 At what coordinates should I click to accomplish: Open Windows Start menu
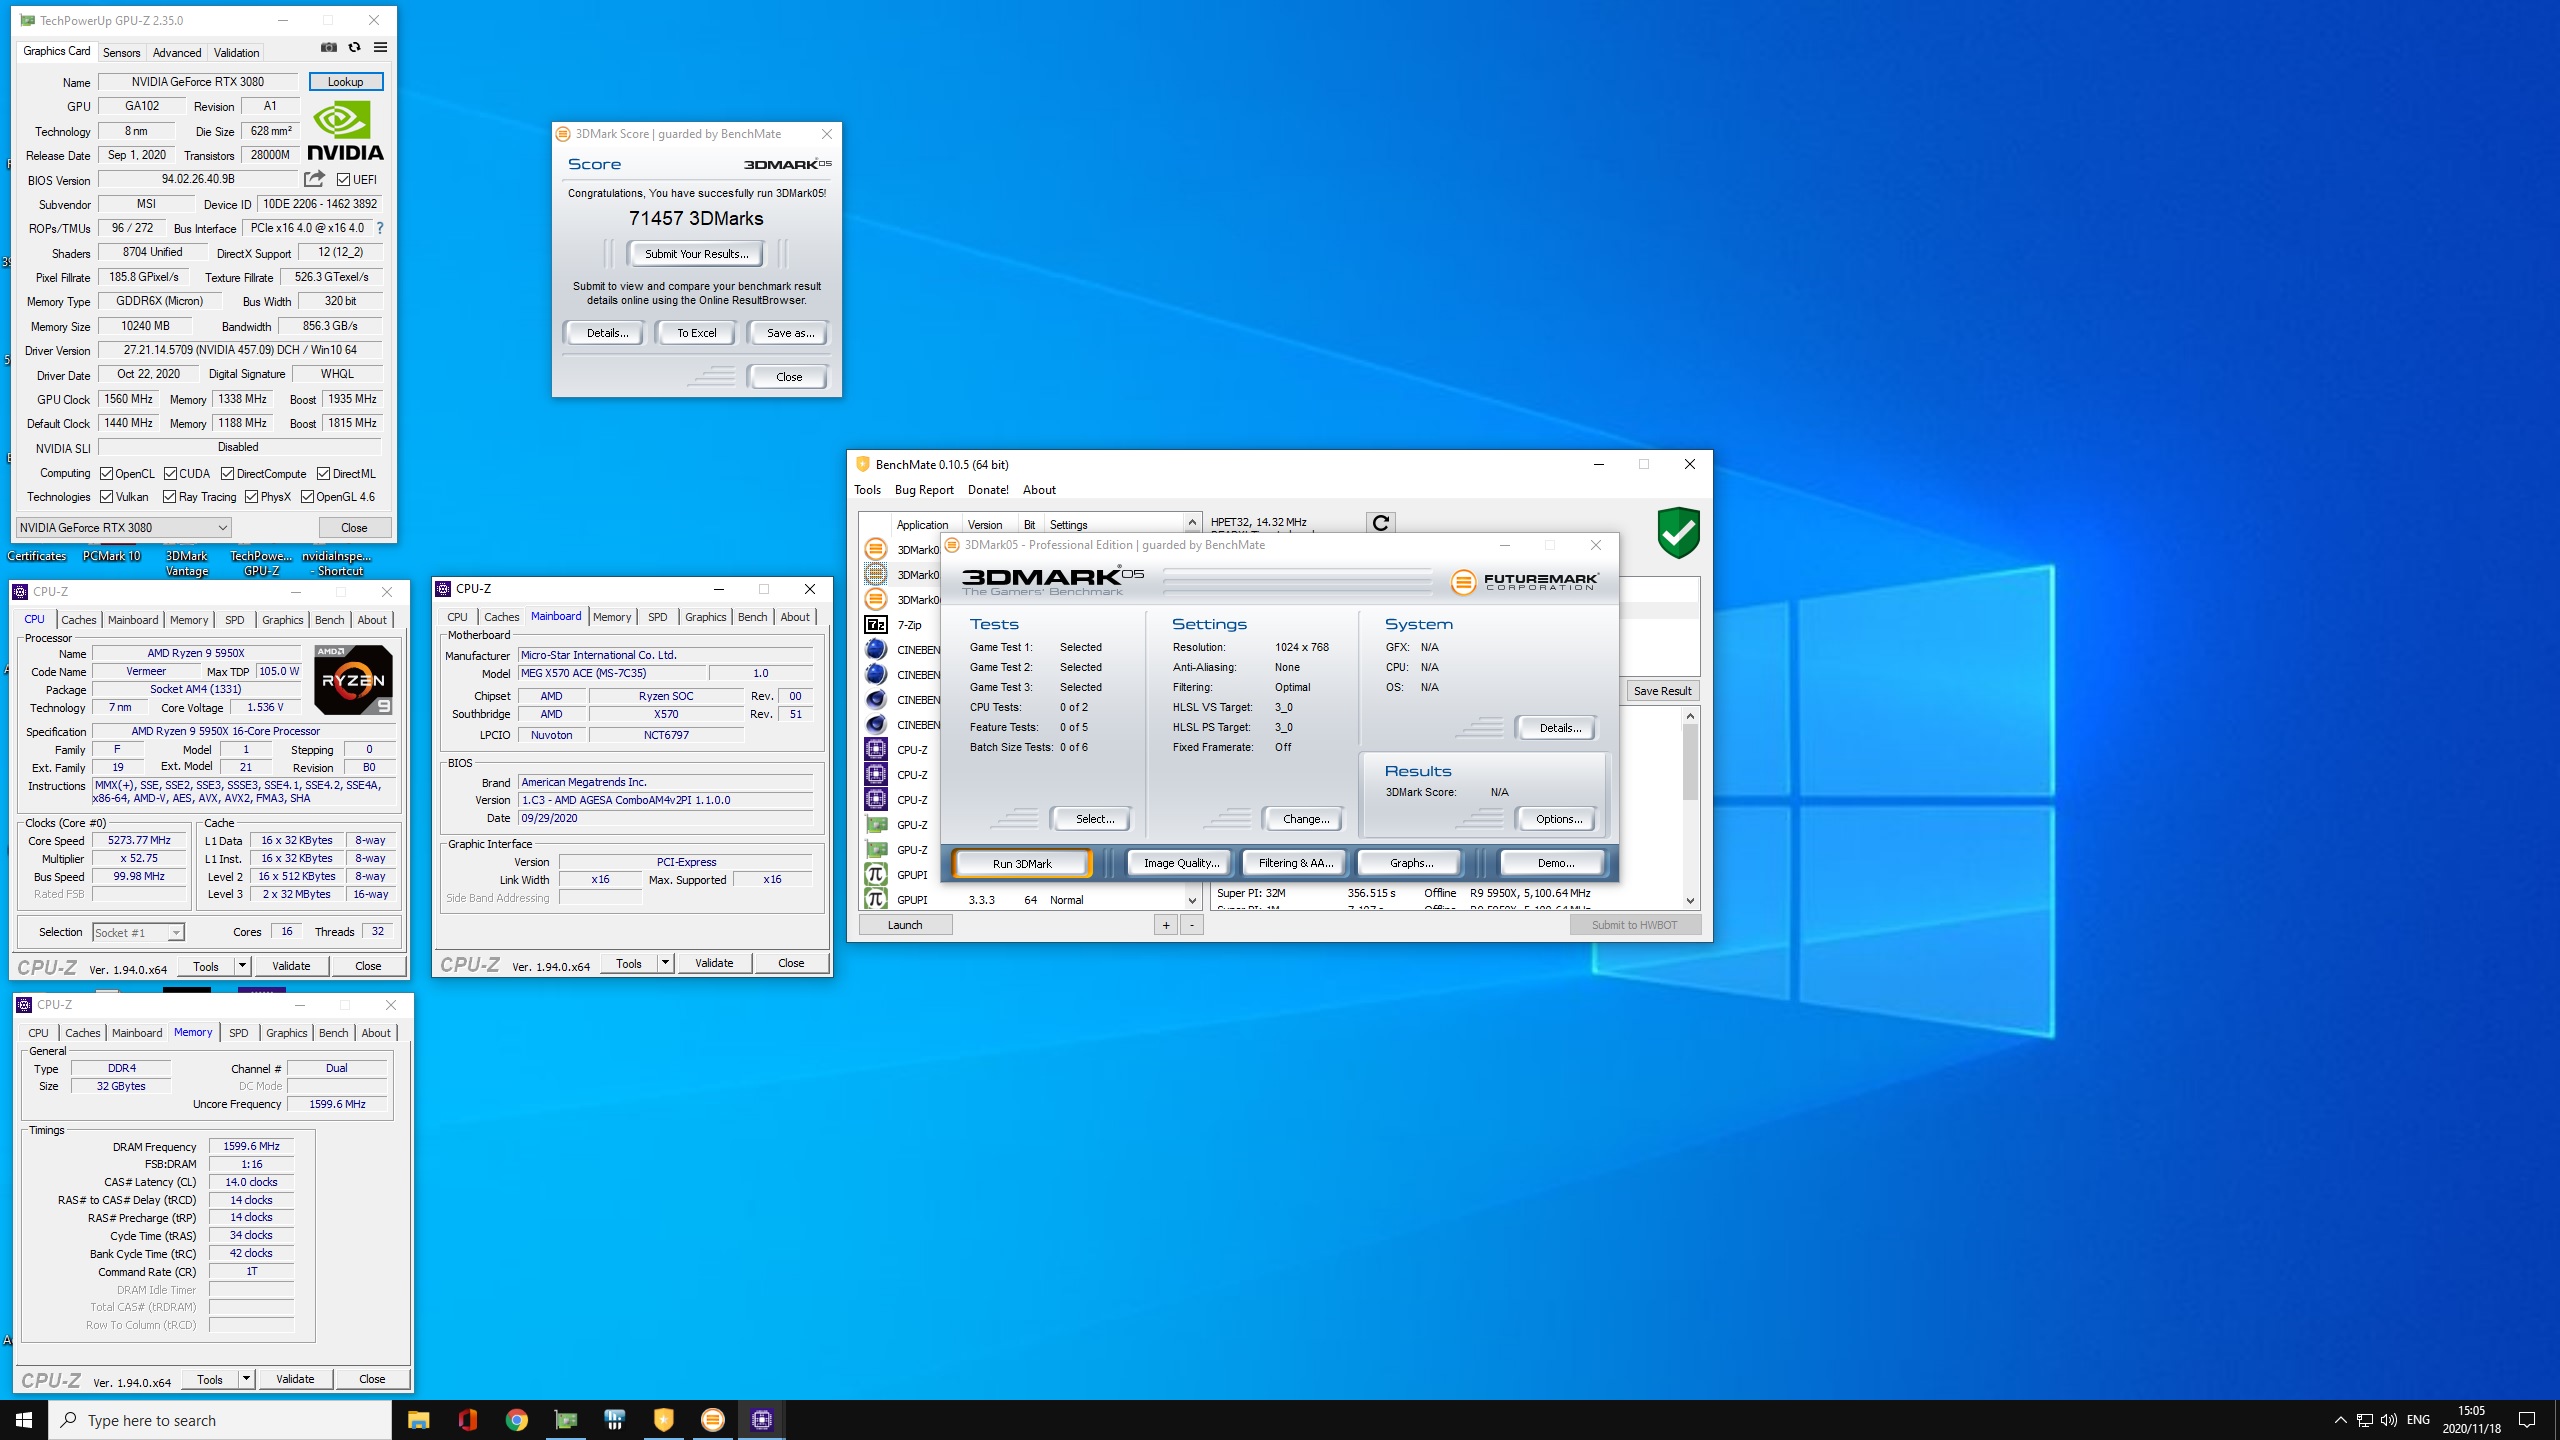(24, 1420)
